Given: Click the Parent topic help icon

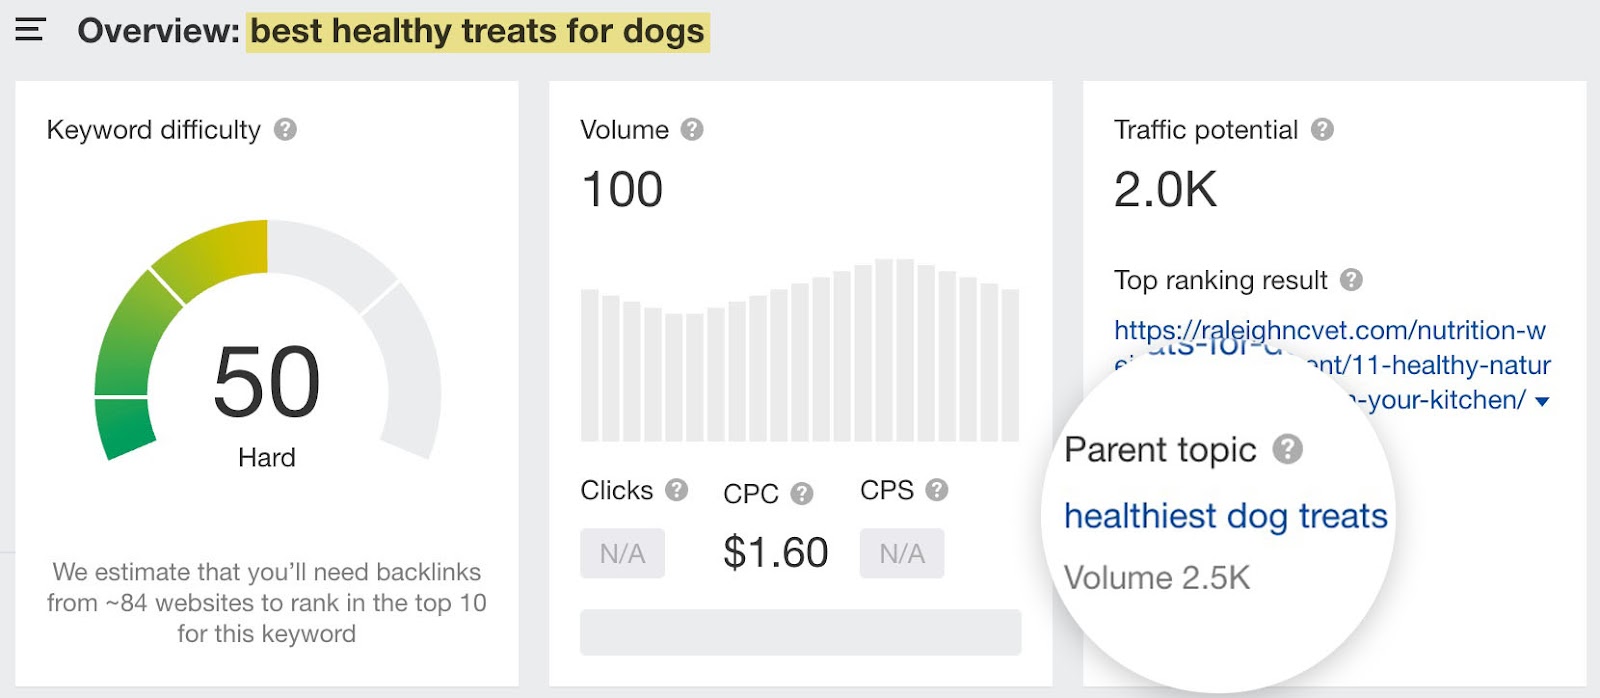Looking at the screenshot, I should [1288, 449].
